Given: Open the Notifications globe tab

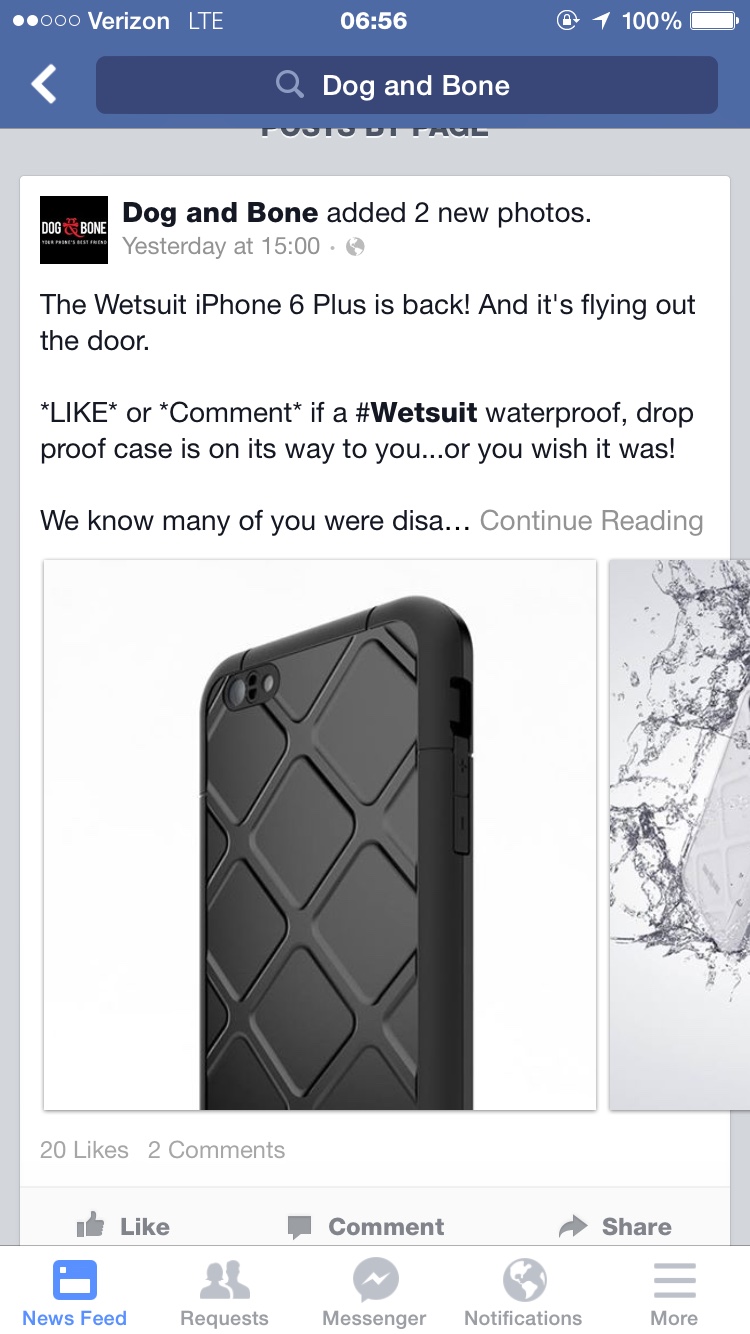Looking at the screenshot, I should pos(524,1291).
